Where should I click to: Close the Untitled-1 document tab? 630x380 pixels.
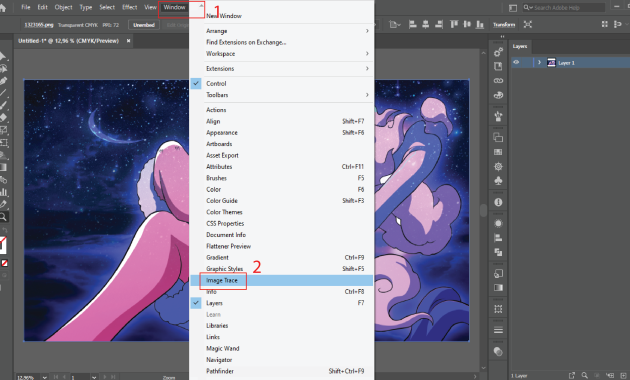coord(128,41)
